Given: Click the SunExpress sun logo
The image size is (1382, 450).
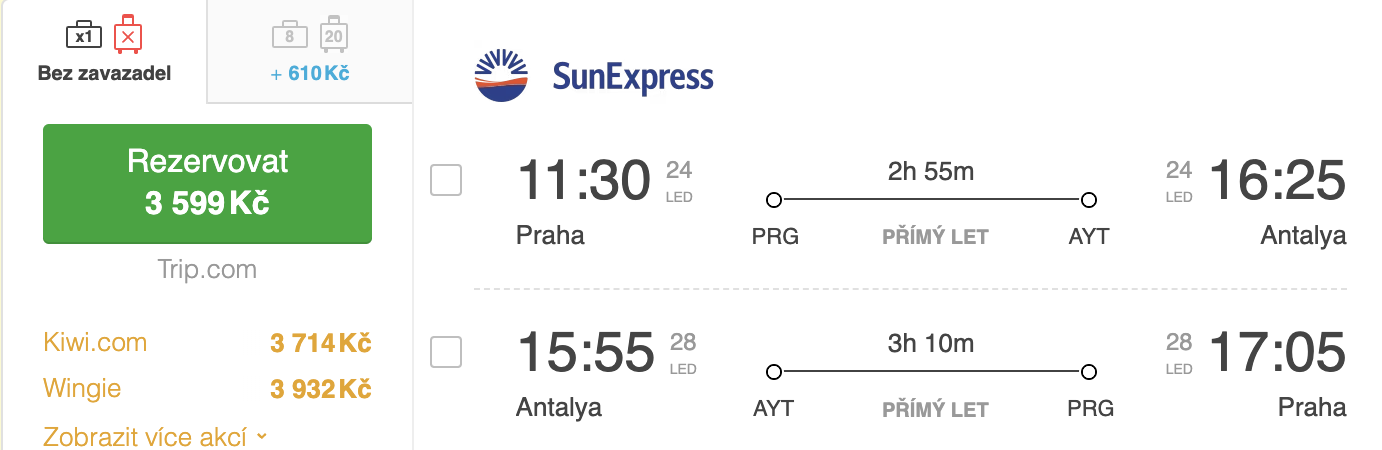Looking at the screenshot, I should 501,76.
